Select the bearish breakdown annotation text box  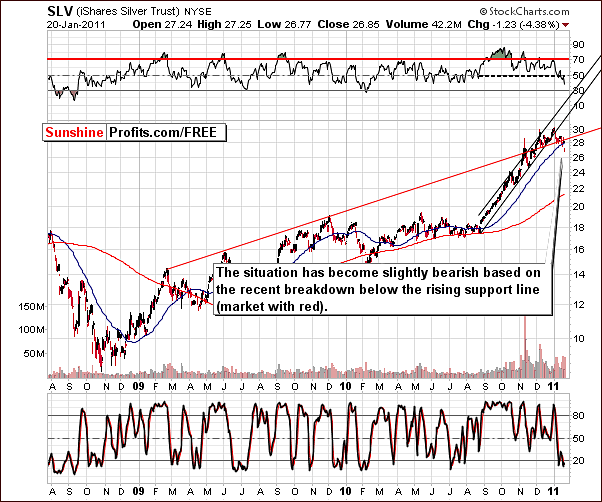click(383, 289)
